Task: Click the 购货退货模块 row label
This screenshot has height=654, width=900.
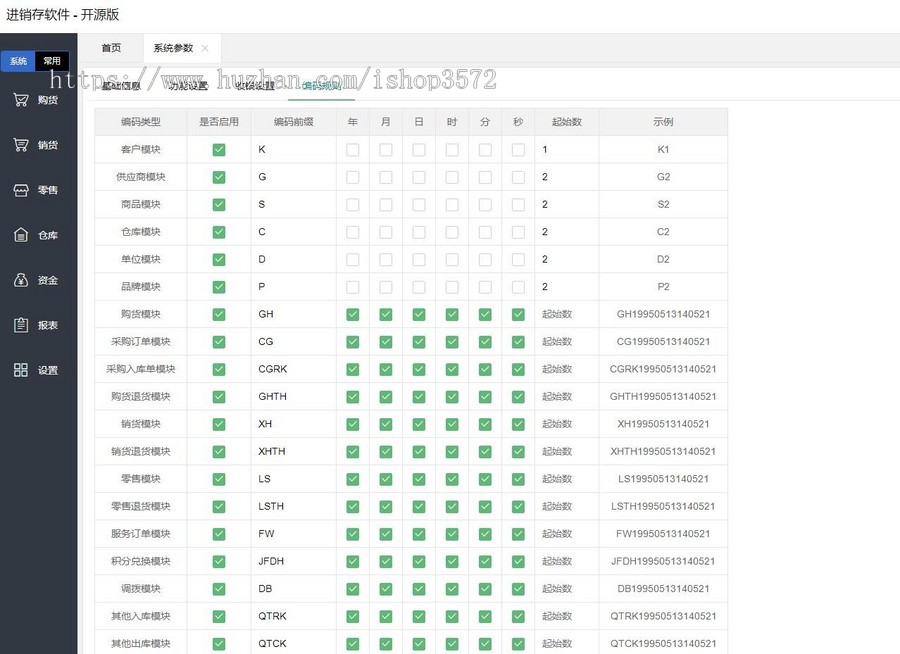Action: pos(141,397)
